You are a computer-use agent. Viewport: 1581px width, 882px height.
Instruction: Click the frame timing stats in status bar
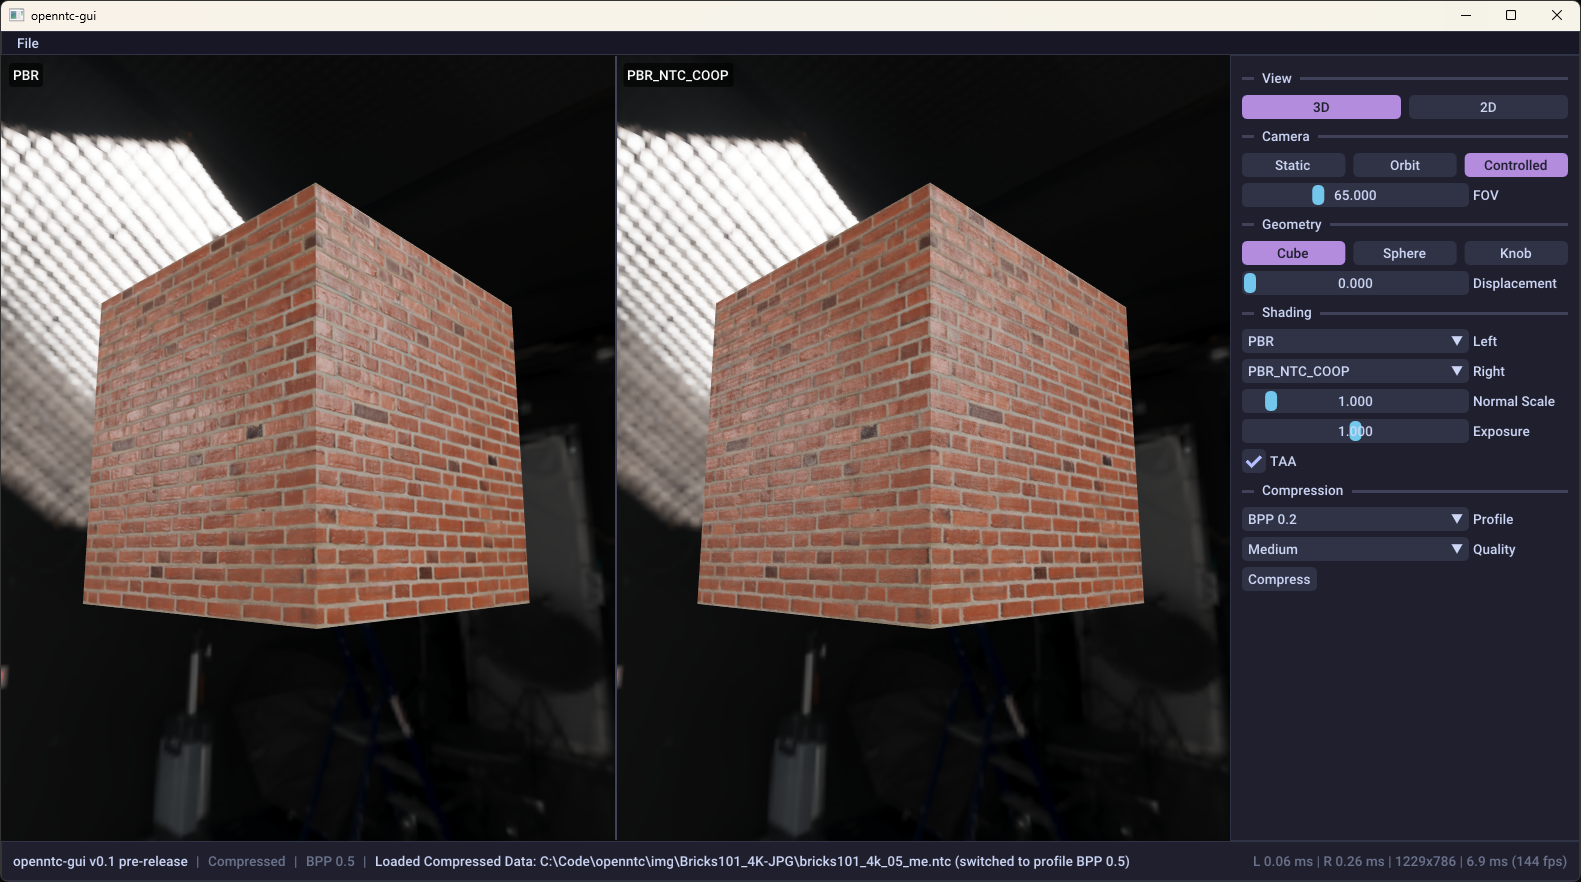[x=1409, y=861]
